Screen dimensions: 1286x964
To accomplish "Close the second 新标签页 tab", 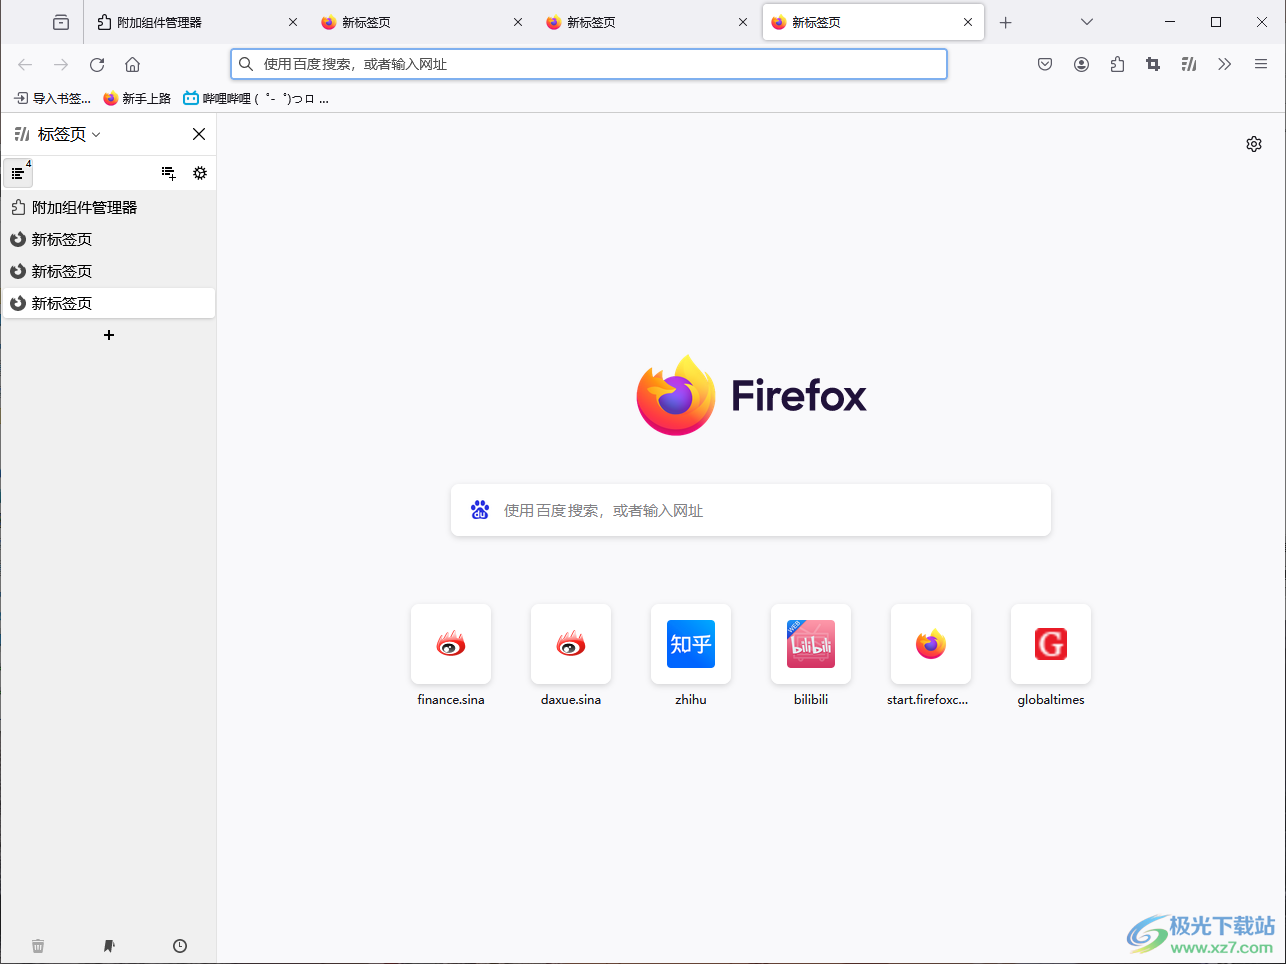I will 518,22.
